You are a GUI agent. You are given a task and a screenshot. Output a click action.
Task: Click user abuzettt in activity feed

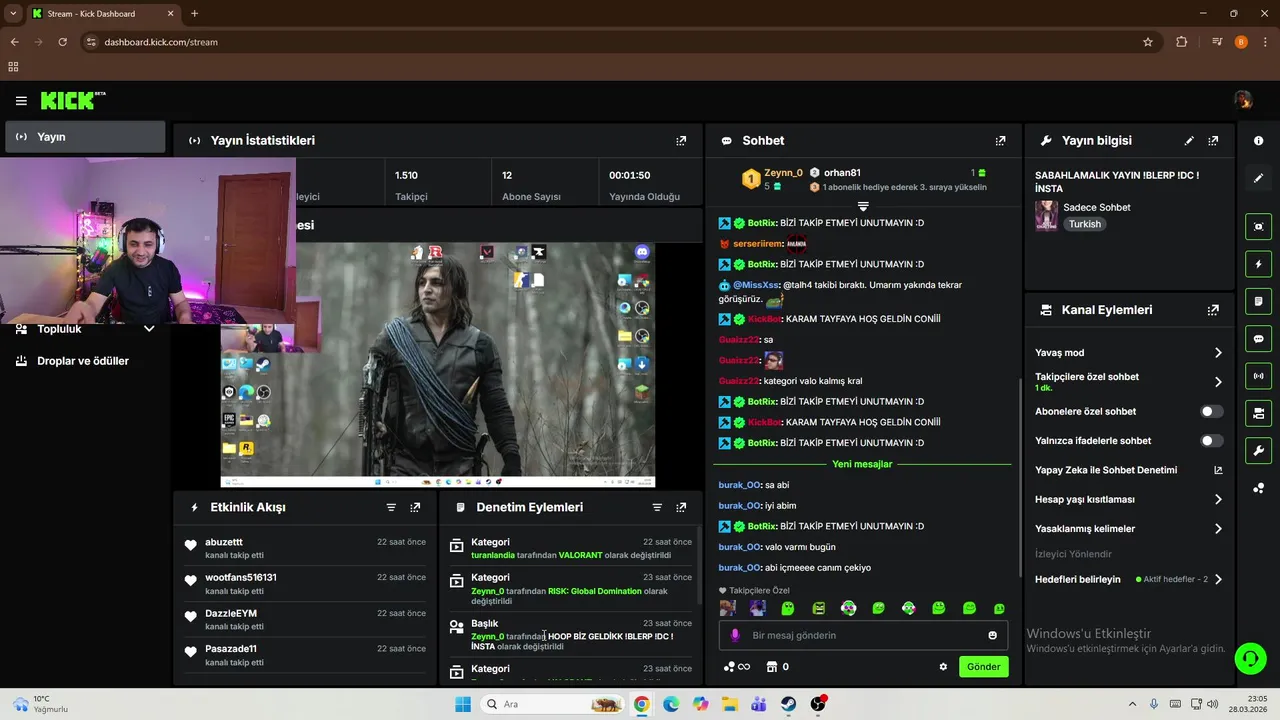pyautogui.click(x=224, y=542)
